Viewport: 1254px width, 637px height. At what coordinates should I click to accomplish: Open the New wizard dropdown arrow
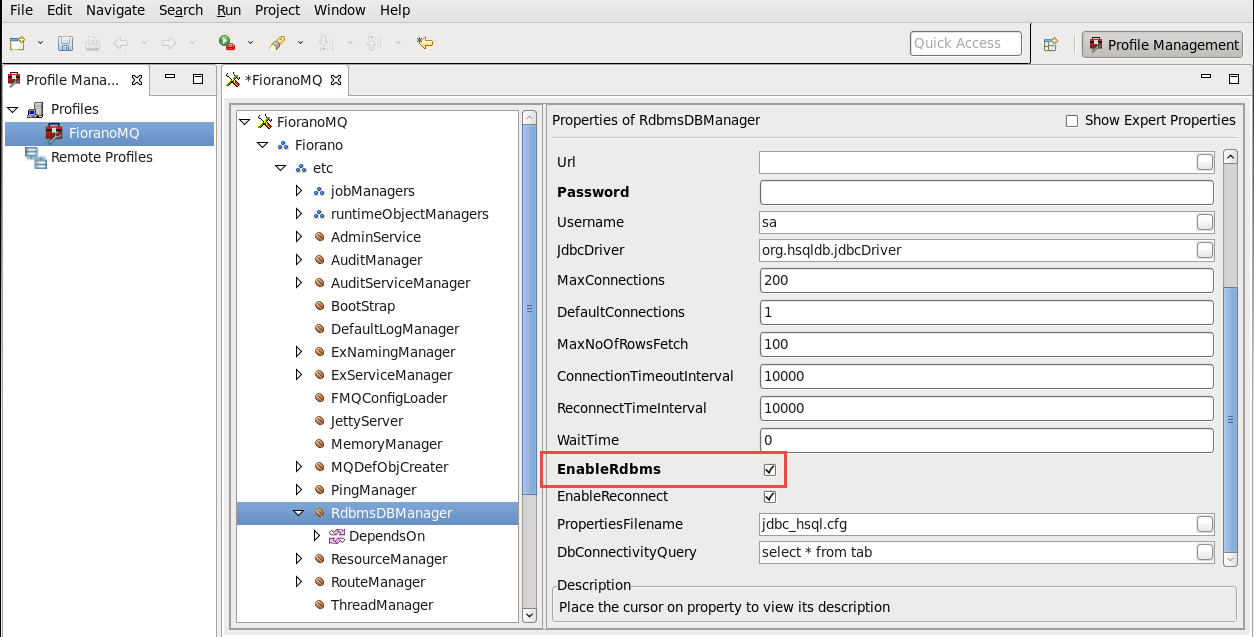40,43
